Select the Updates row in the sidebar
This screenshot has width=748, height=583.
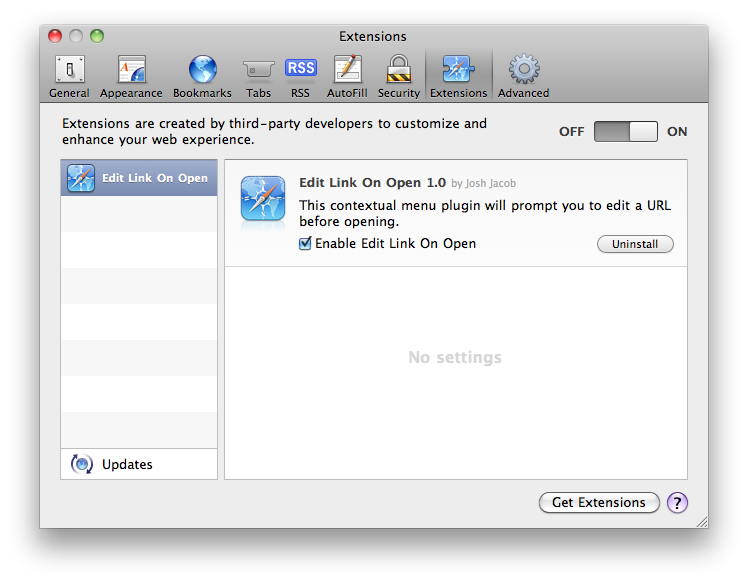[x=139, y=464]
